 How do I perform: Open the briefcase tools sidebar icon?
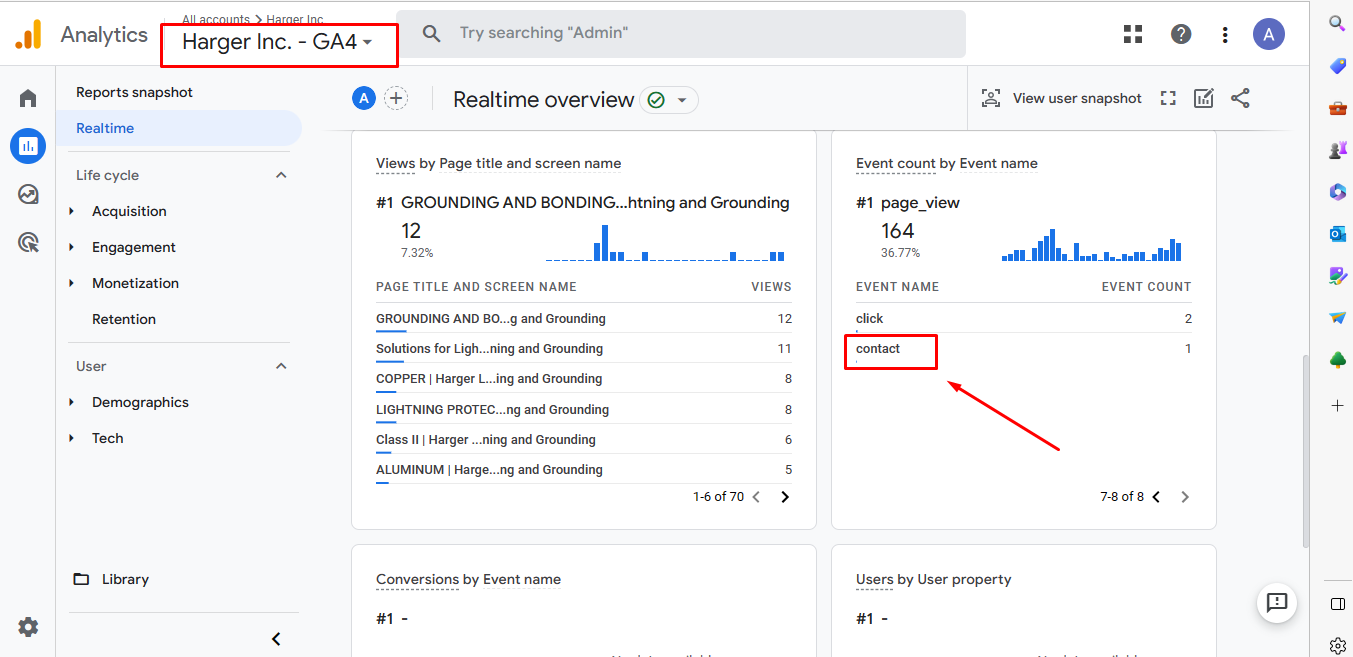[1337, 107]
